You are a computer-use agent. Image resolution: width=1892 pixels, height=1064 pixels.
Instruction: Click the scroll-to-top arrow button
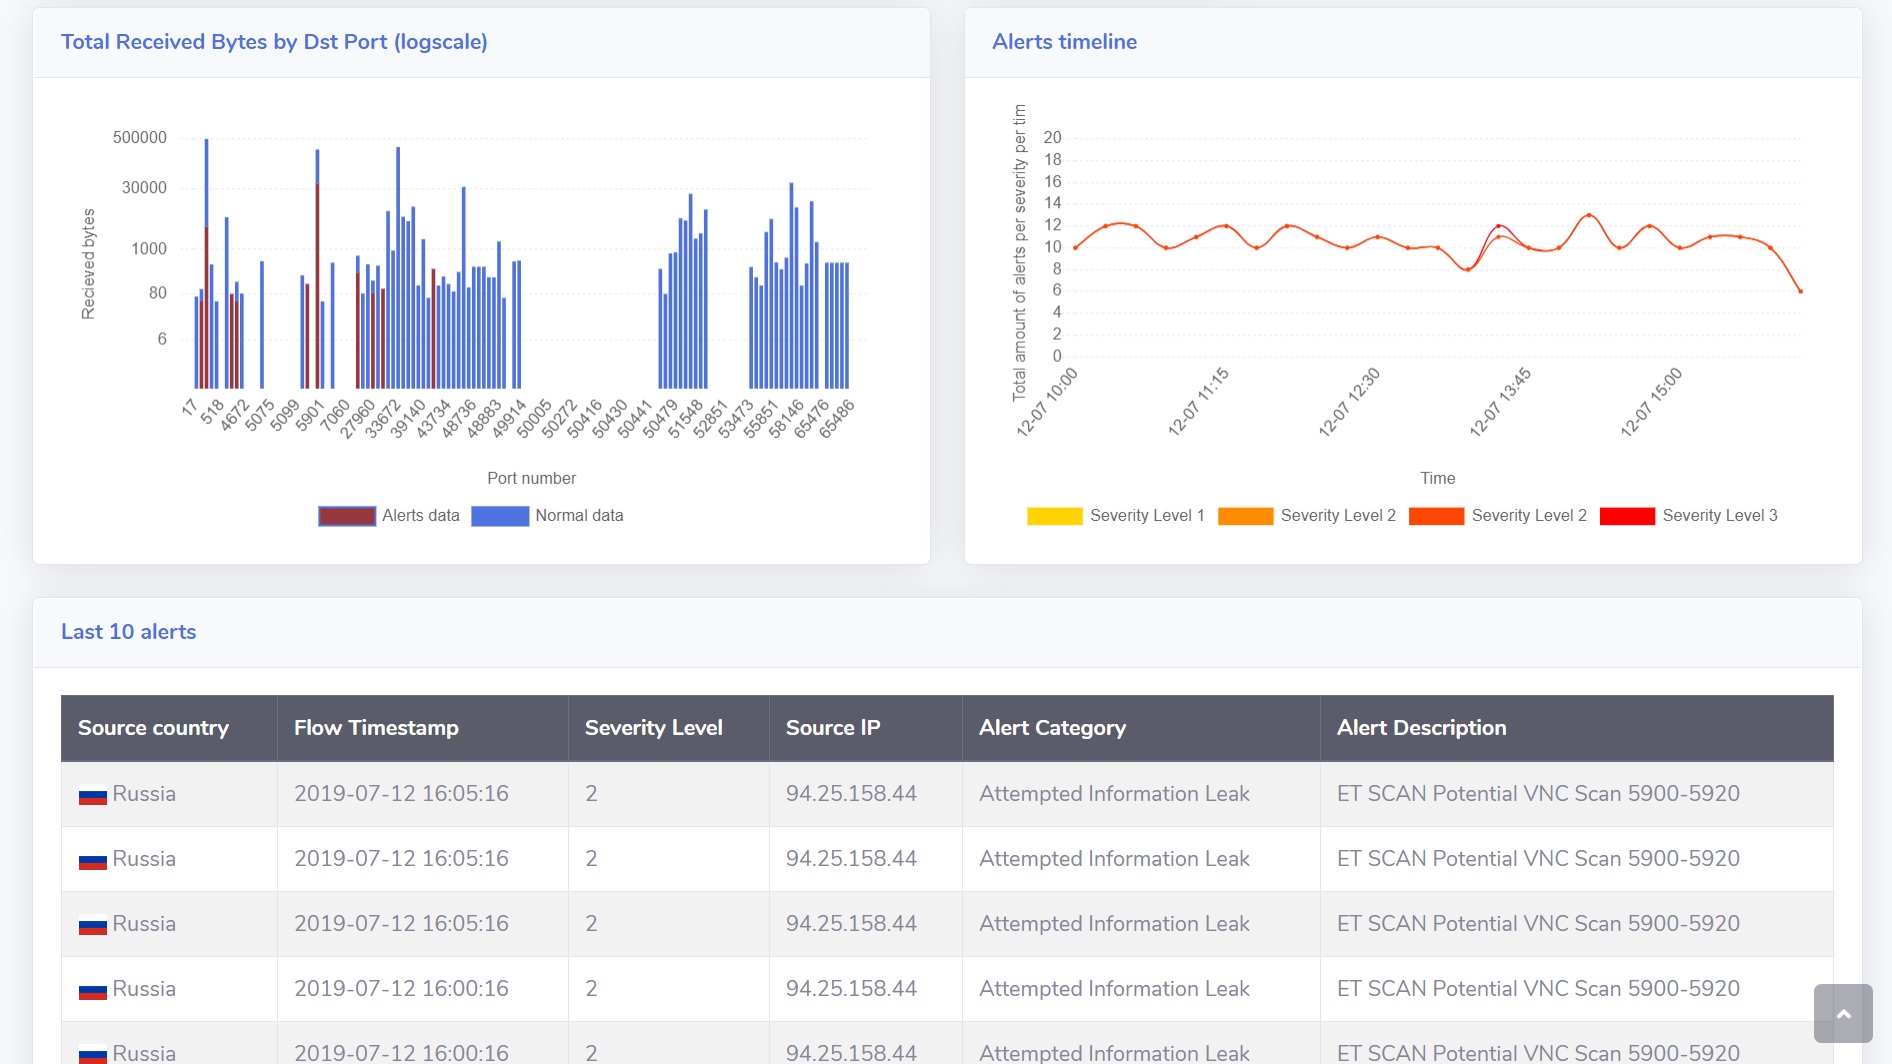point(1843,1013)
